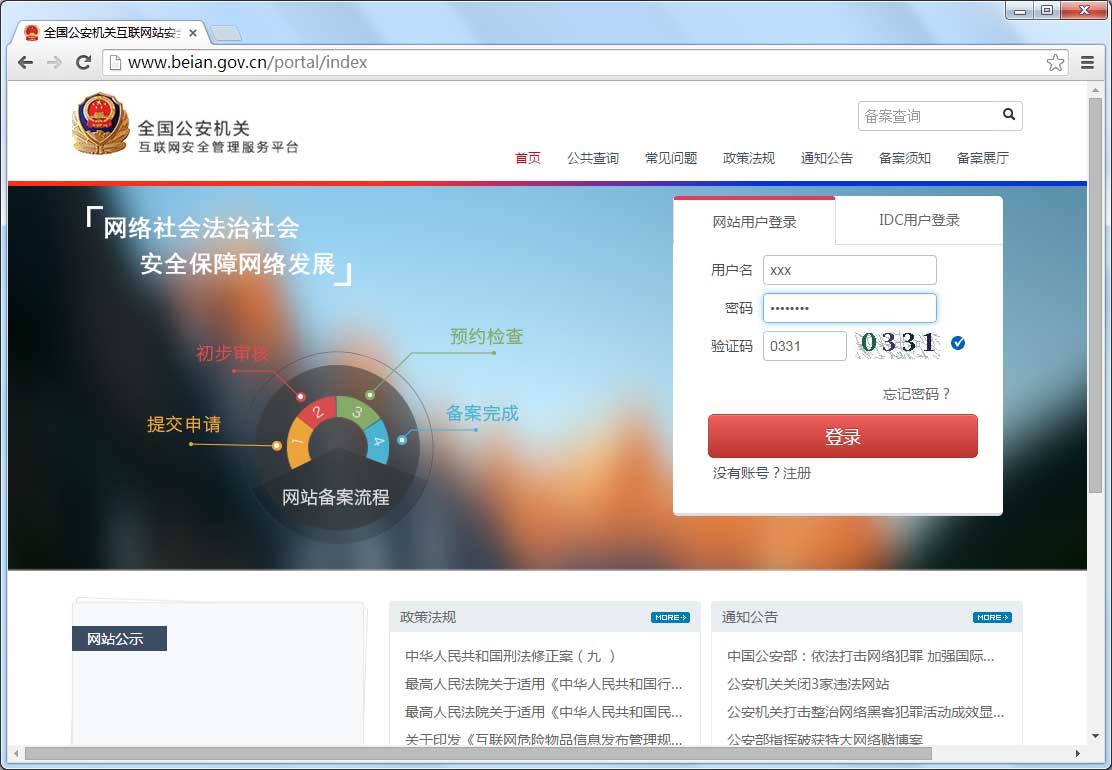
Task: Bookmark this page with the star icon
Action: pyautogui.click(x=1055, y=62)
